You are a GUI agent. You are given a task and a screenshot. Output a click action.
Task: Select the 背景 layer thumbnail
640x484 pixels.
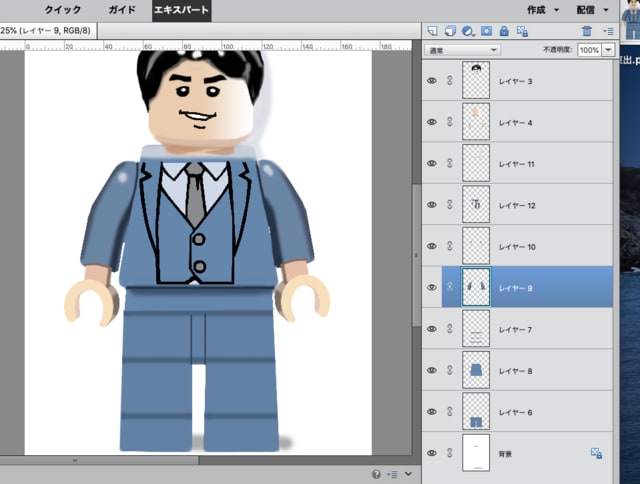point(476,453)
